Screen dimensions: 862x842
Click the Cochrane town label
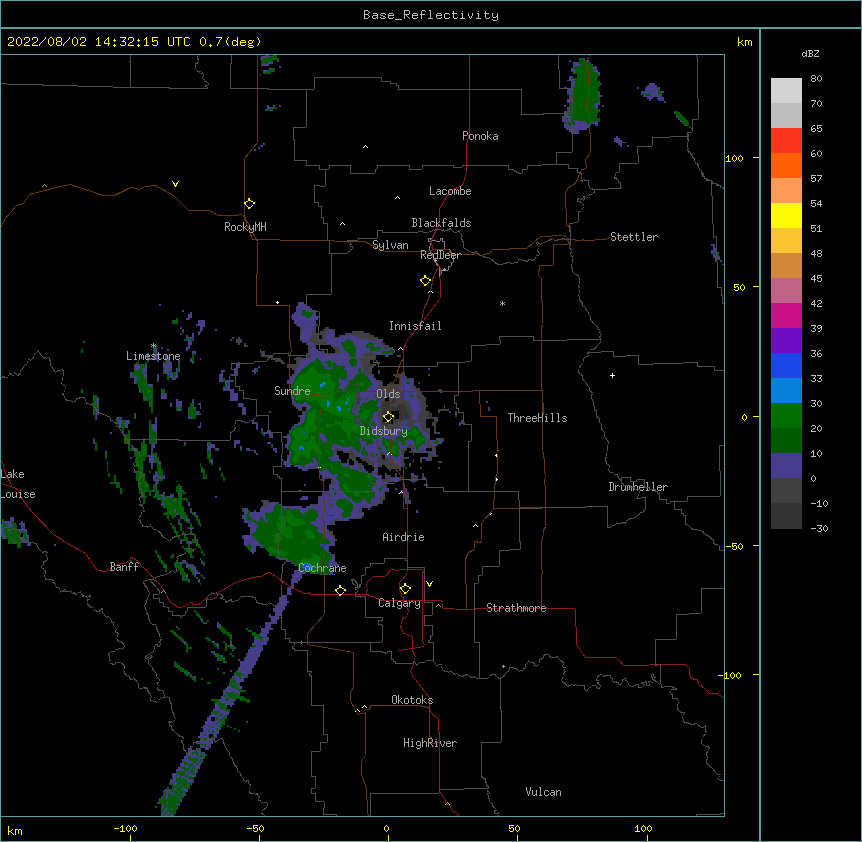(322, 568)
